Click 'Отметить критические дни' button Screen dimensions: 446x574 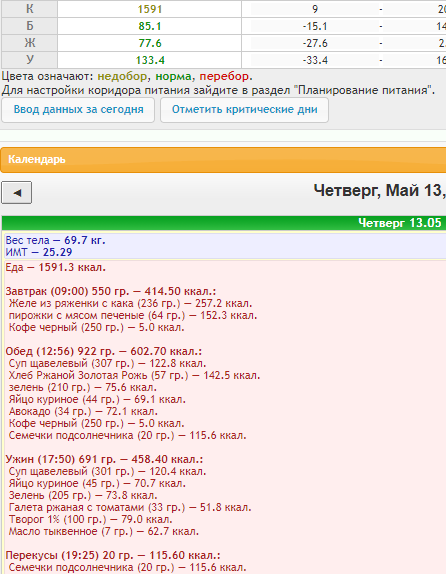(x=245, y=110)
